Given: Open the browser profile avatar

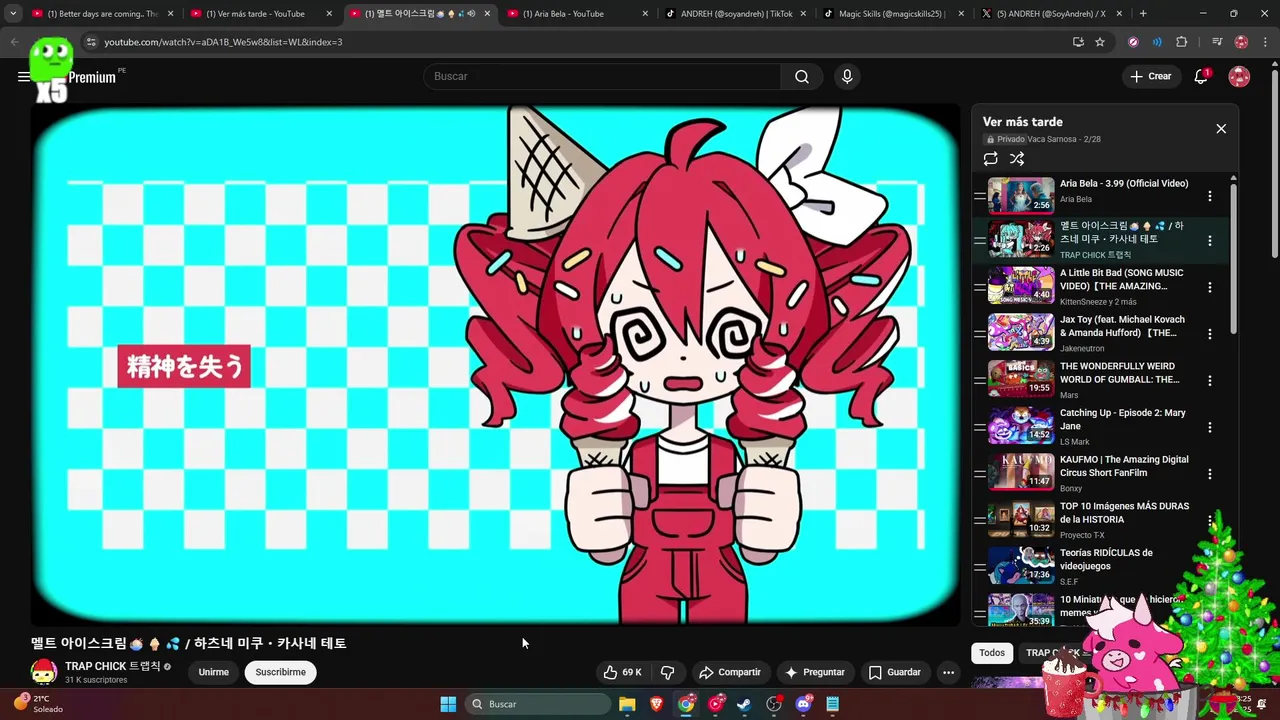Looking at the screenshot, I should (x=1241, y=42).
